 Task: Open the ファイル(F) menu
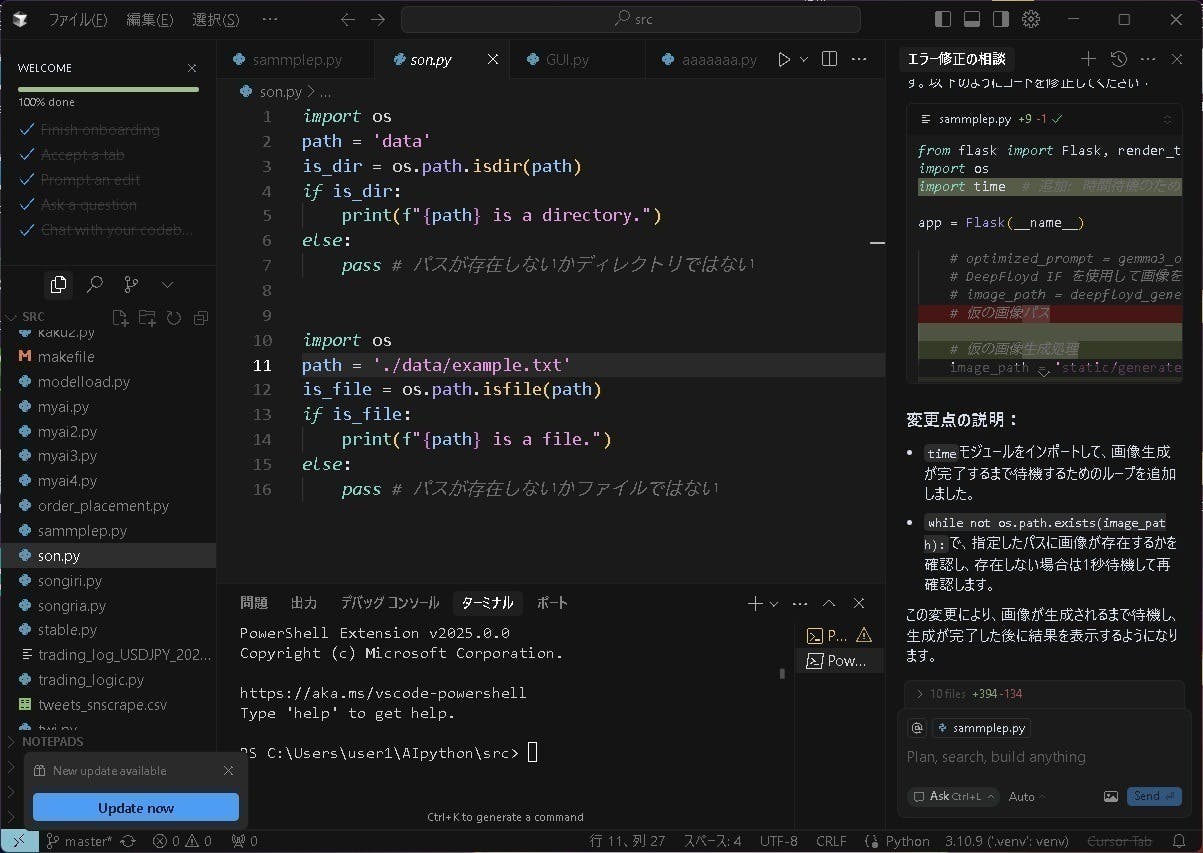point(78,20)
